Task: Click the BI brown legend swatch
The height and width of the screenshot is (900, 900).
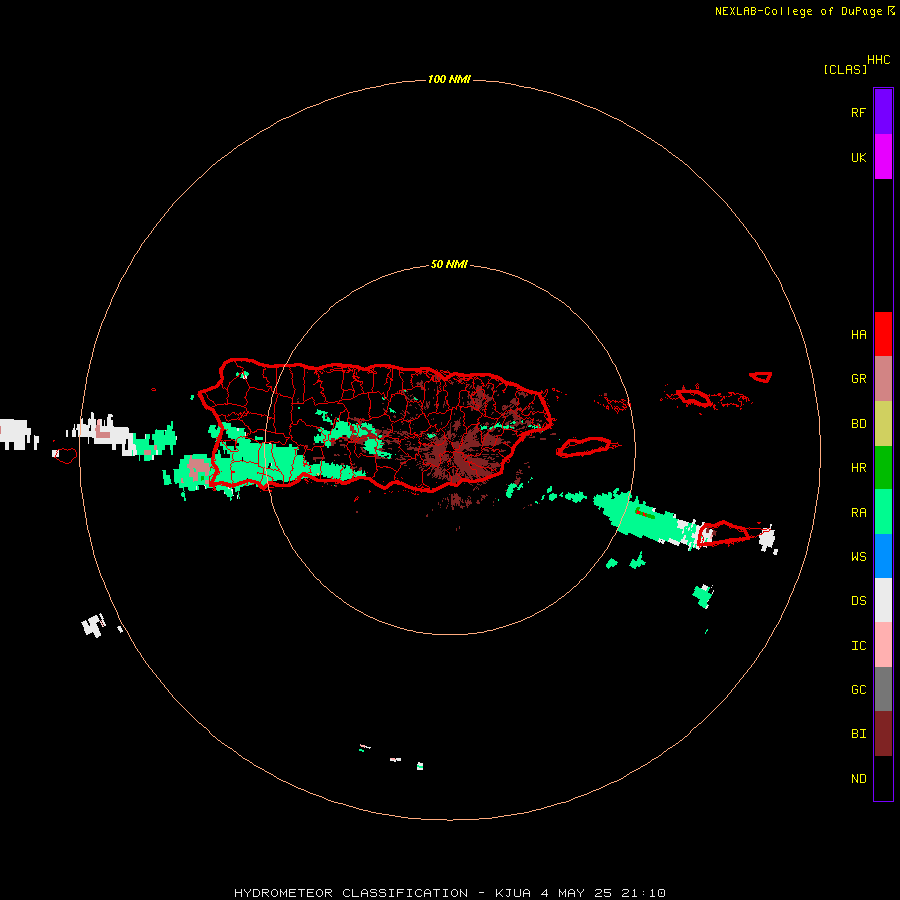Action: coord(883,734)
